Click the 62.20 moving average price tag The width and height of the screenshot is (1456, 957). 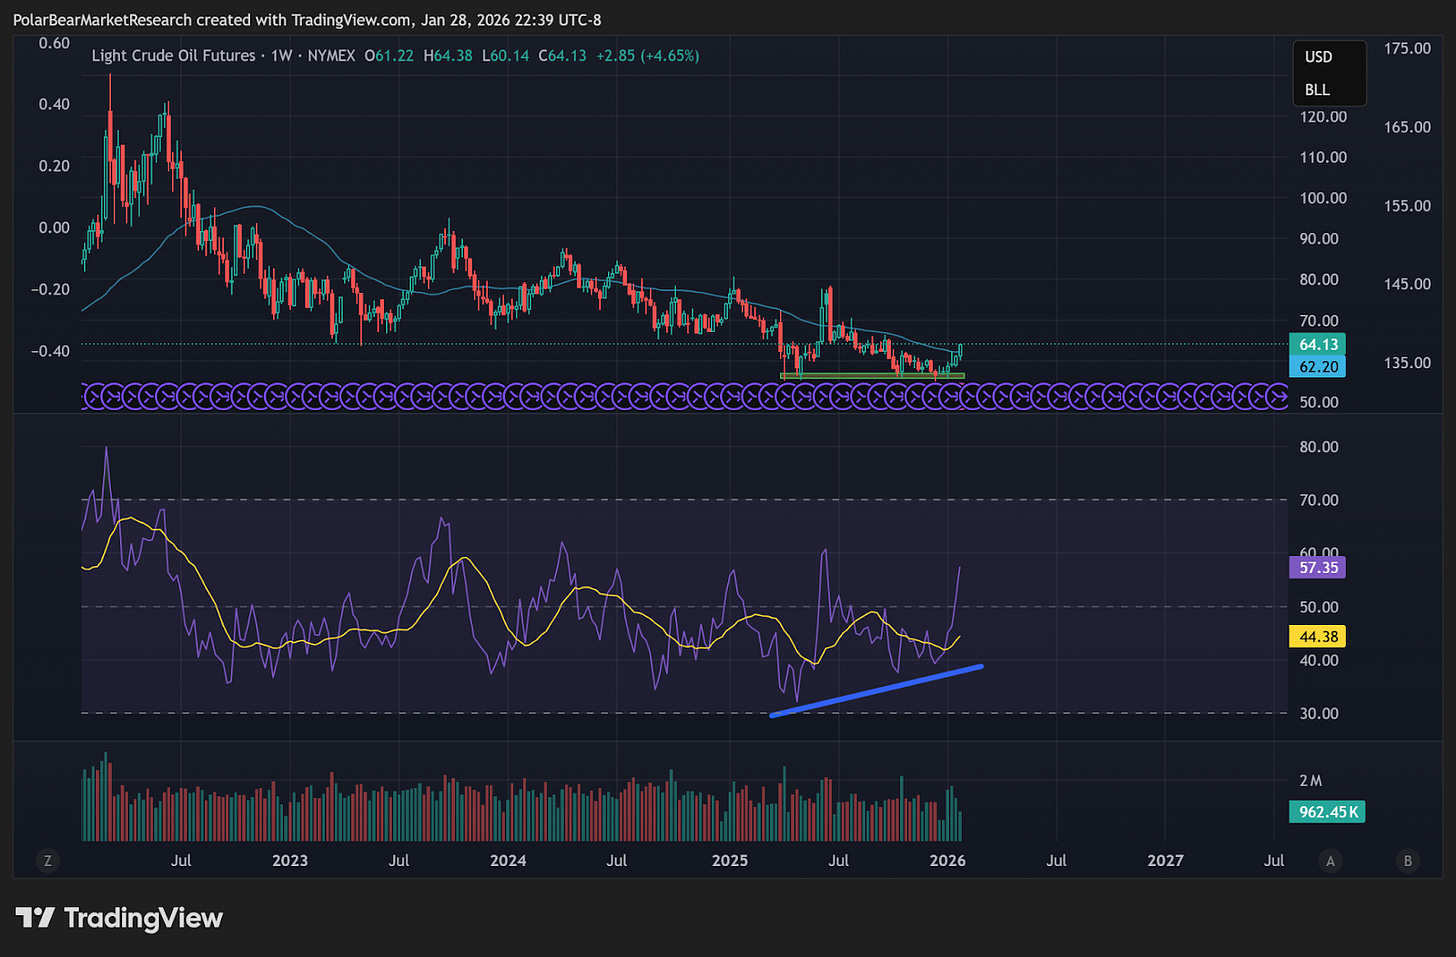coord(1318,367)
